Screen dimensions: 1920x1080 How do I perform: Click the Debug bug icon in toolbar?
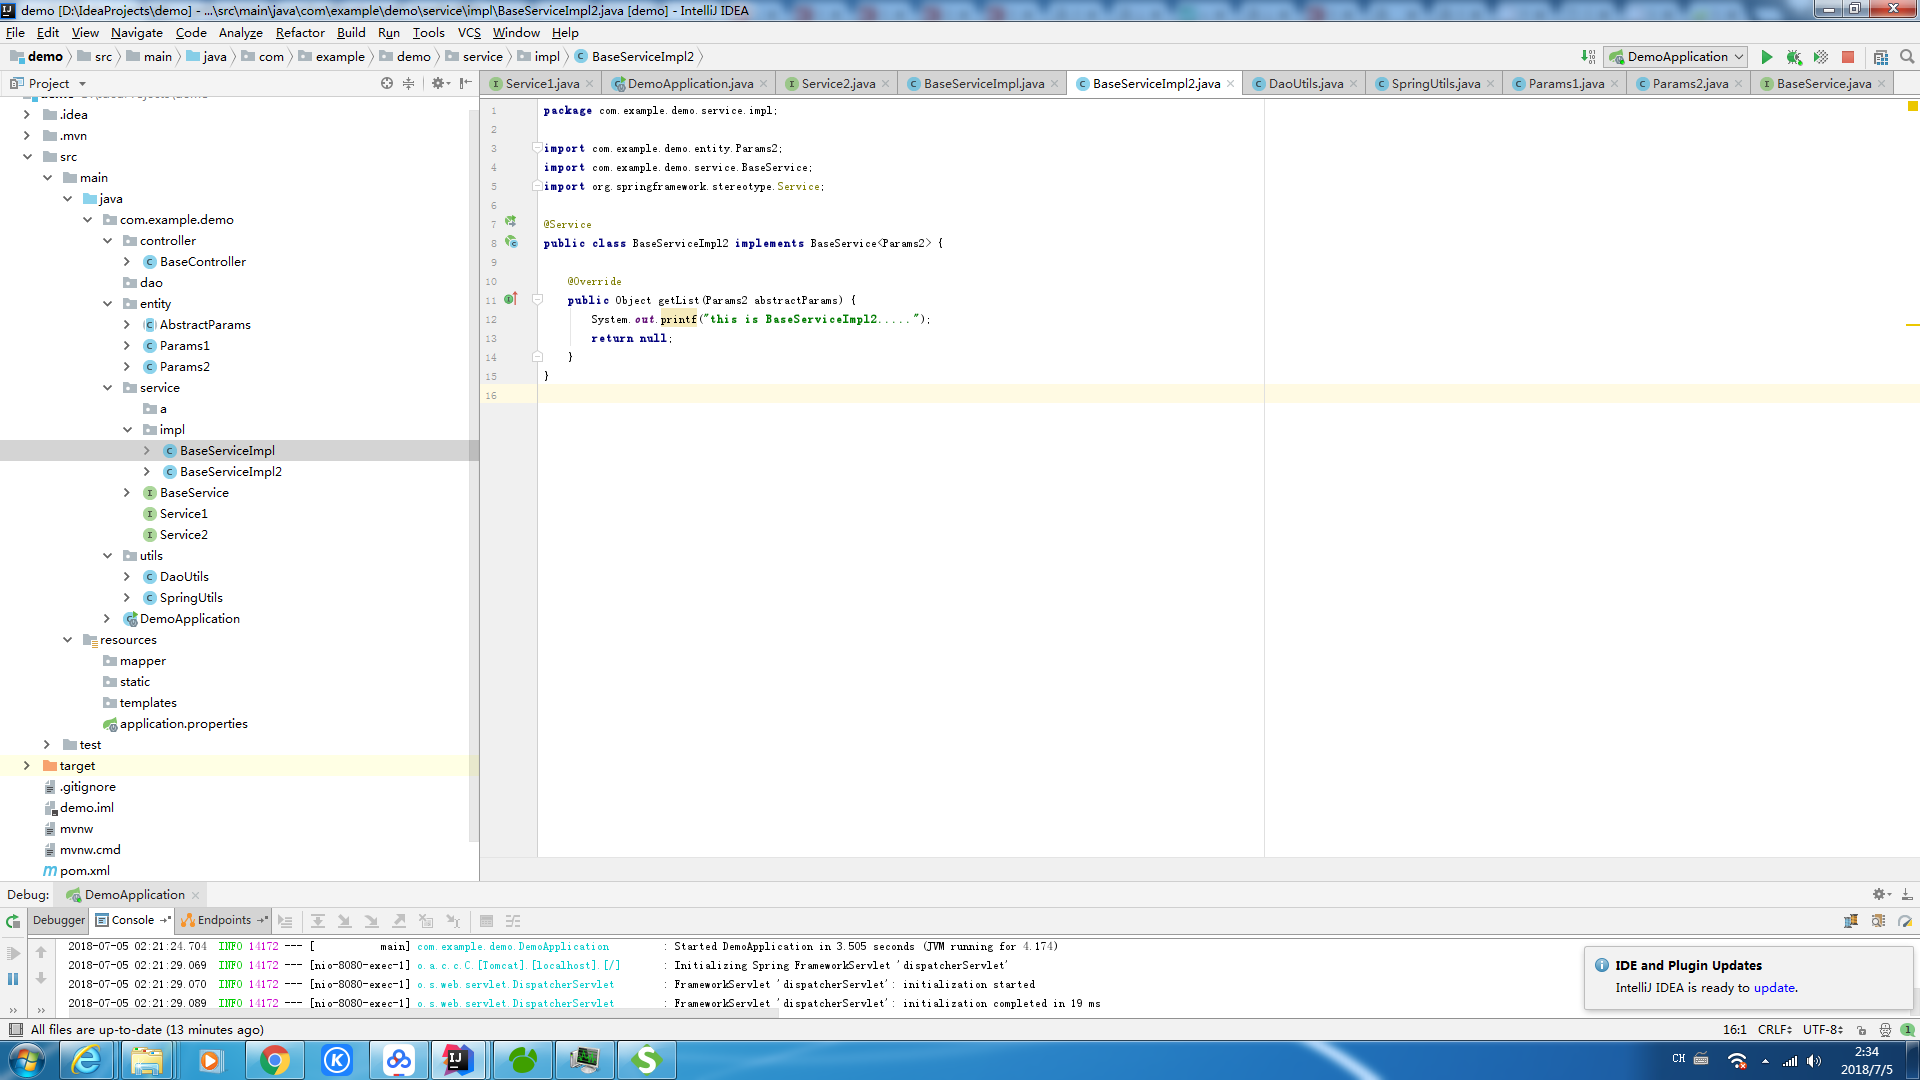1794,57
